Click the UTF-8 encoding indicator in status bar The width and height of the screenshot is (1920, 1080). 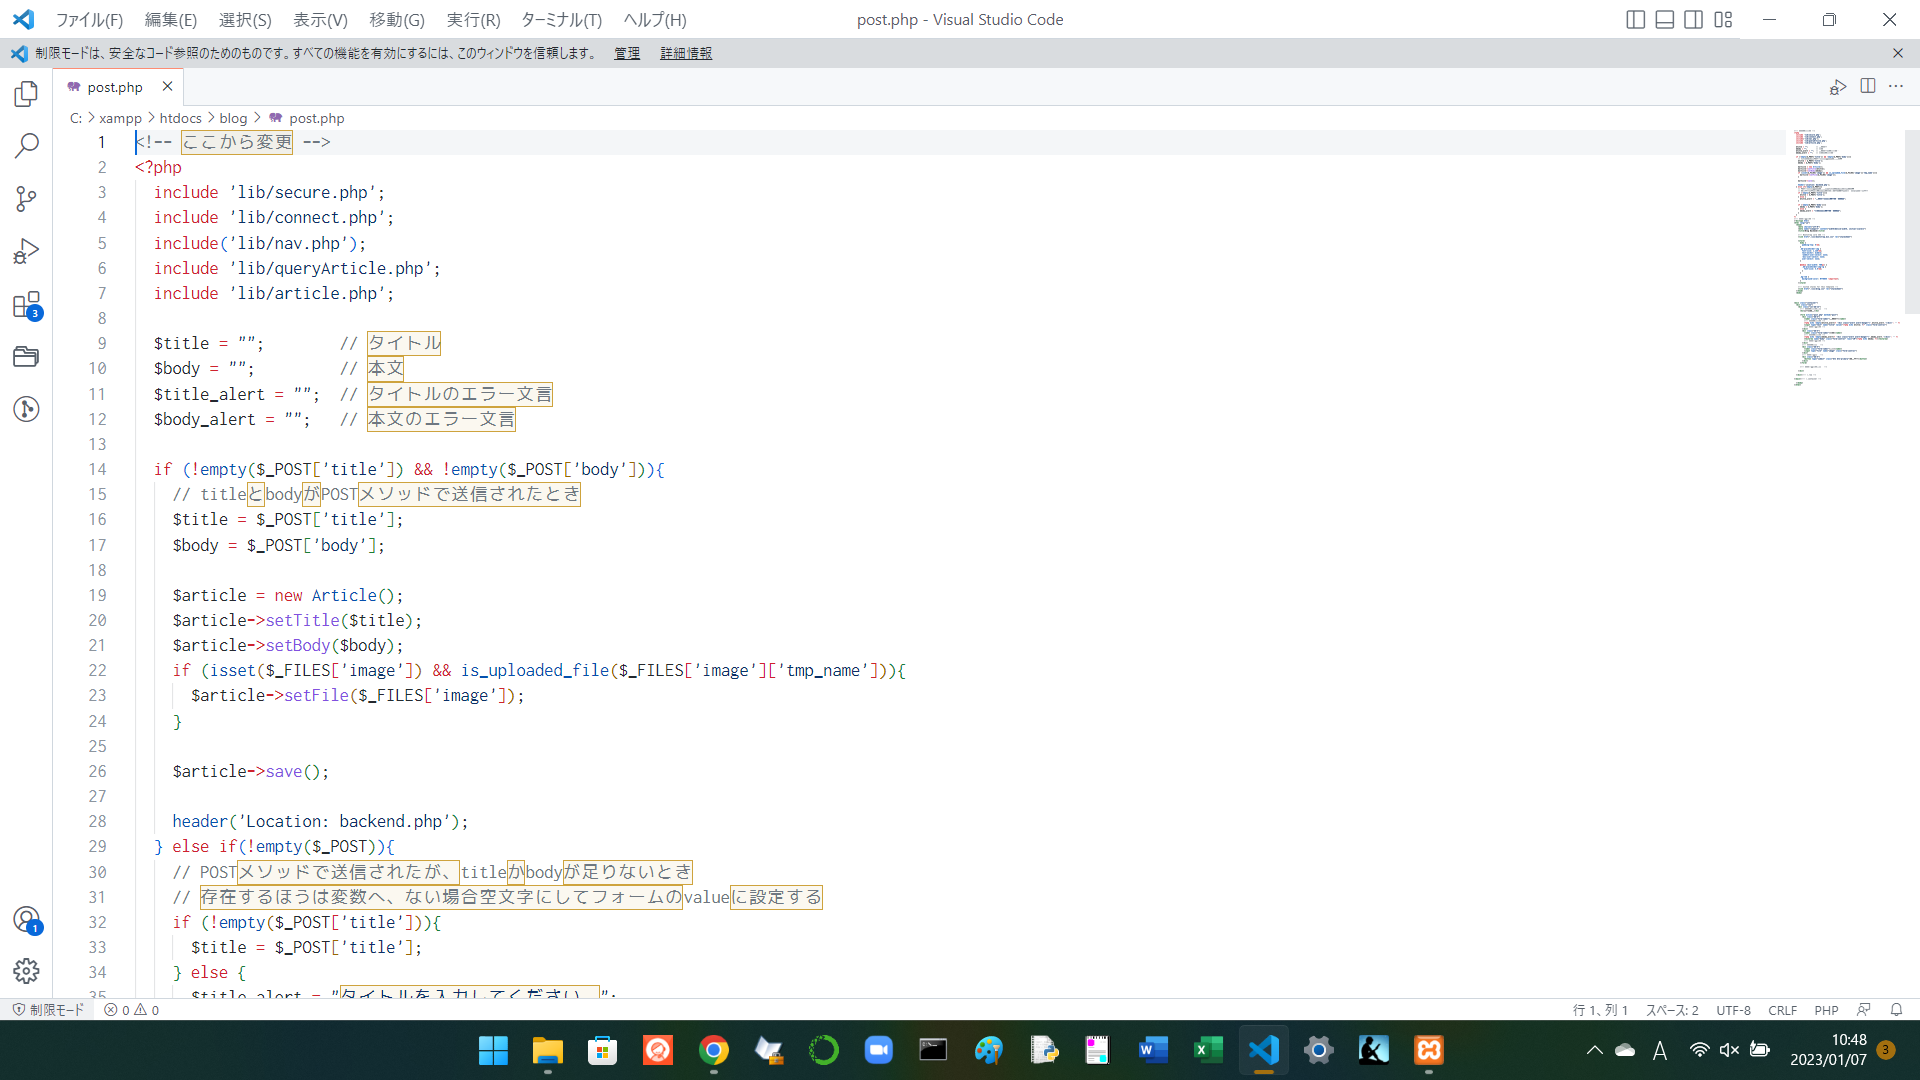point(1733,1010)
